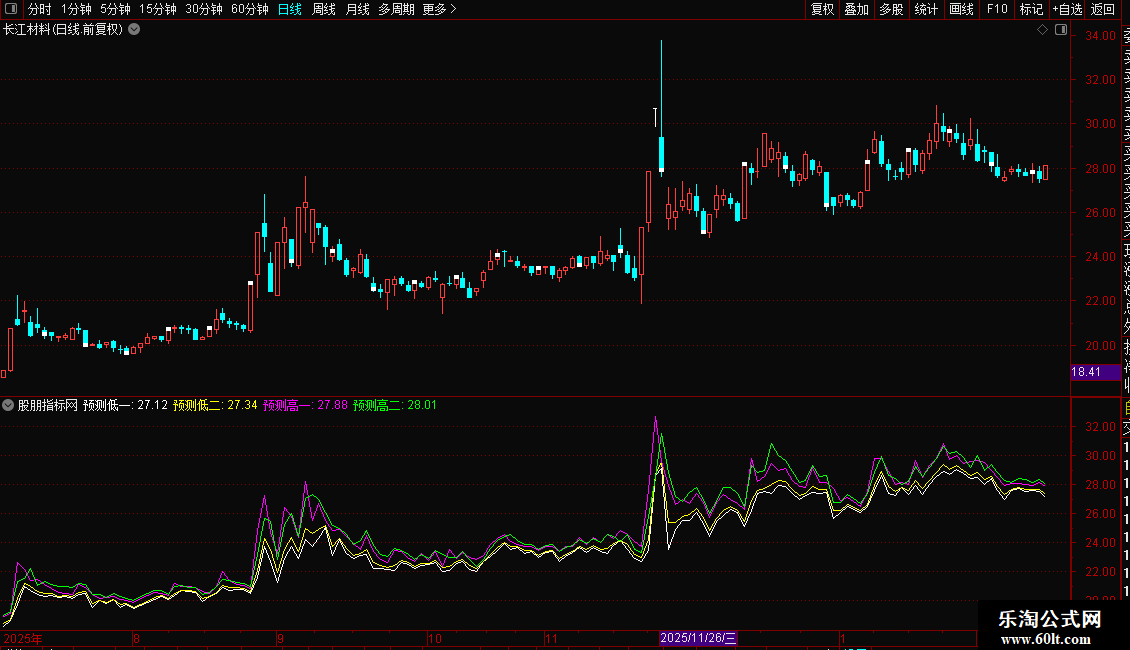Click the month 9 label on time axis
Viewport: 1130px width, 650px height.
tap(280, 638)
